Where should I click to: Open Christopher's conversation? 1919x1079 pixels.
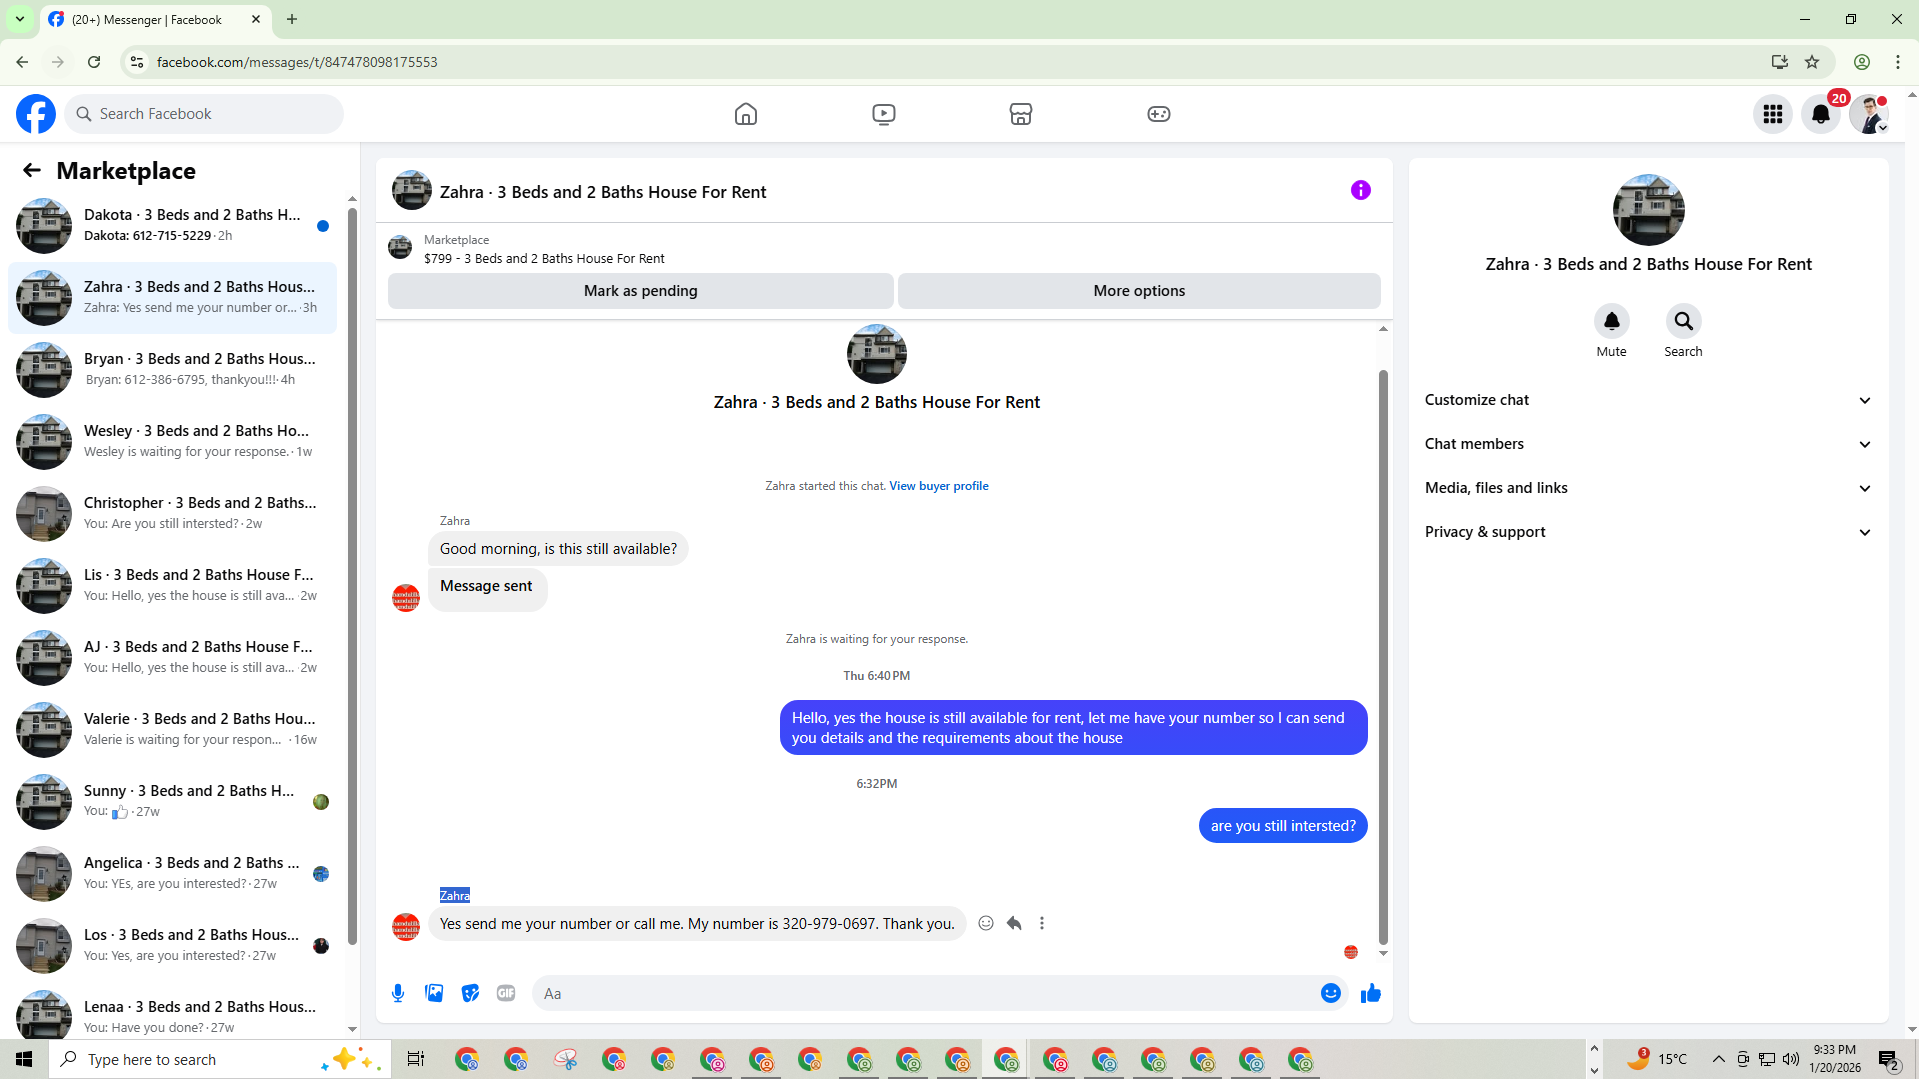tap(172, 513)
